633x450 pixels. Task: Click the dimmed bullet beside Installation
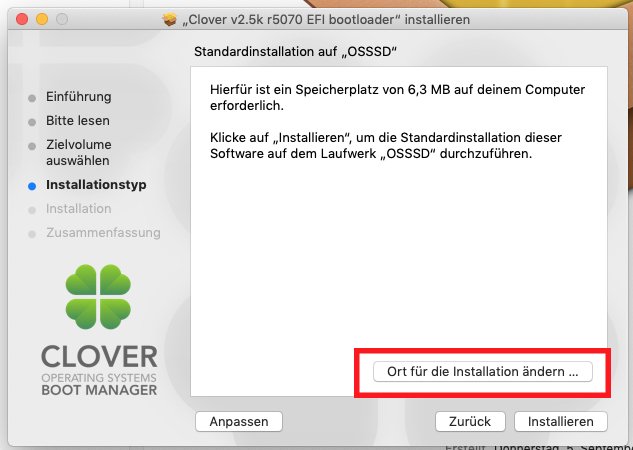pos(32,210)
